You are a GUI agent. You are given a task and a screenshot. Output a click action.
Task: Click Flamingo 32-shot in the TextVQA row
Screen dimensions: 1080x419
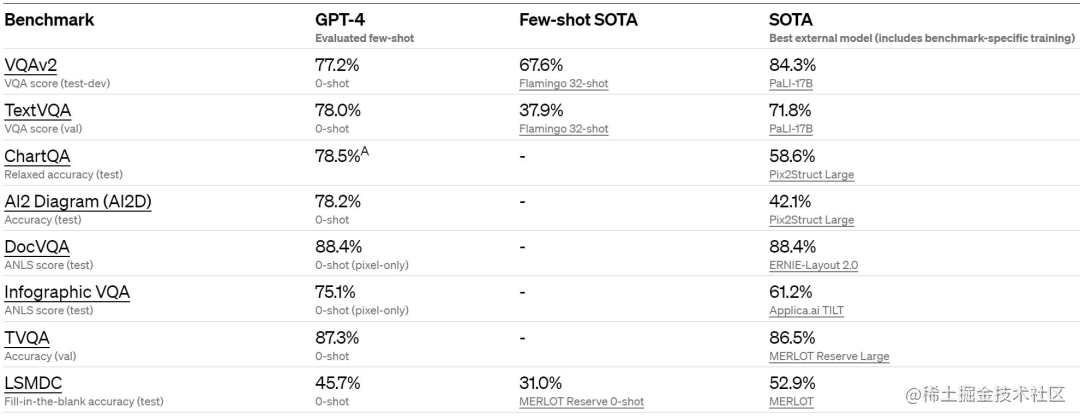click(x=563, y=129)
